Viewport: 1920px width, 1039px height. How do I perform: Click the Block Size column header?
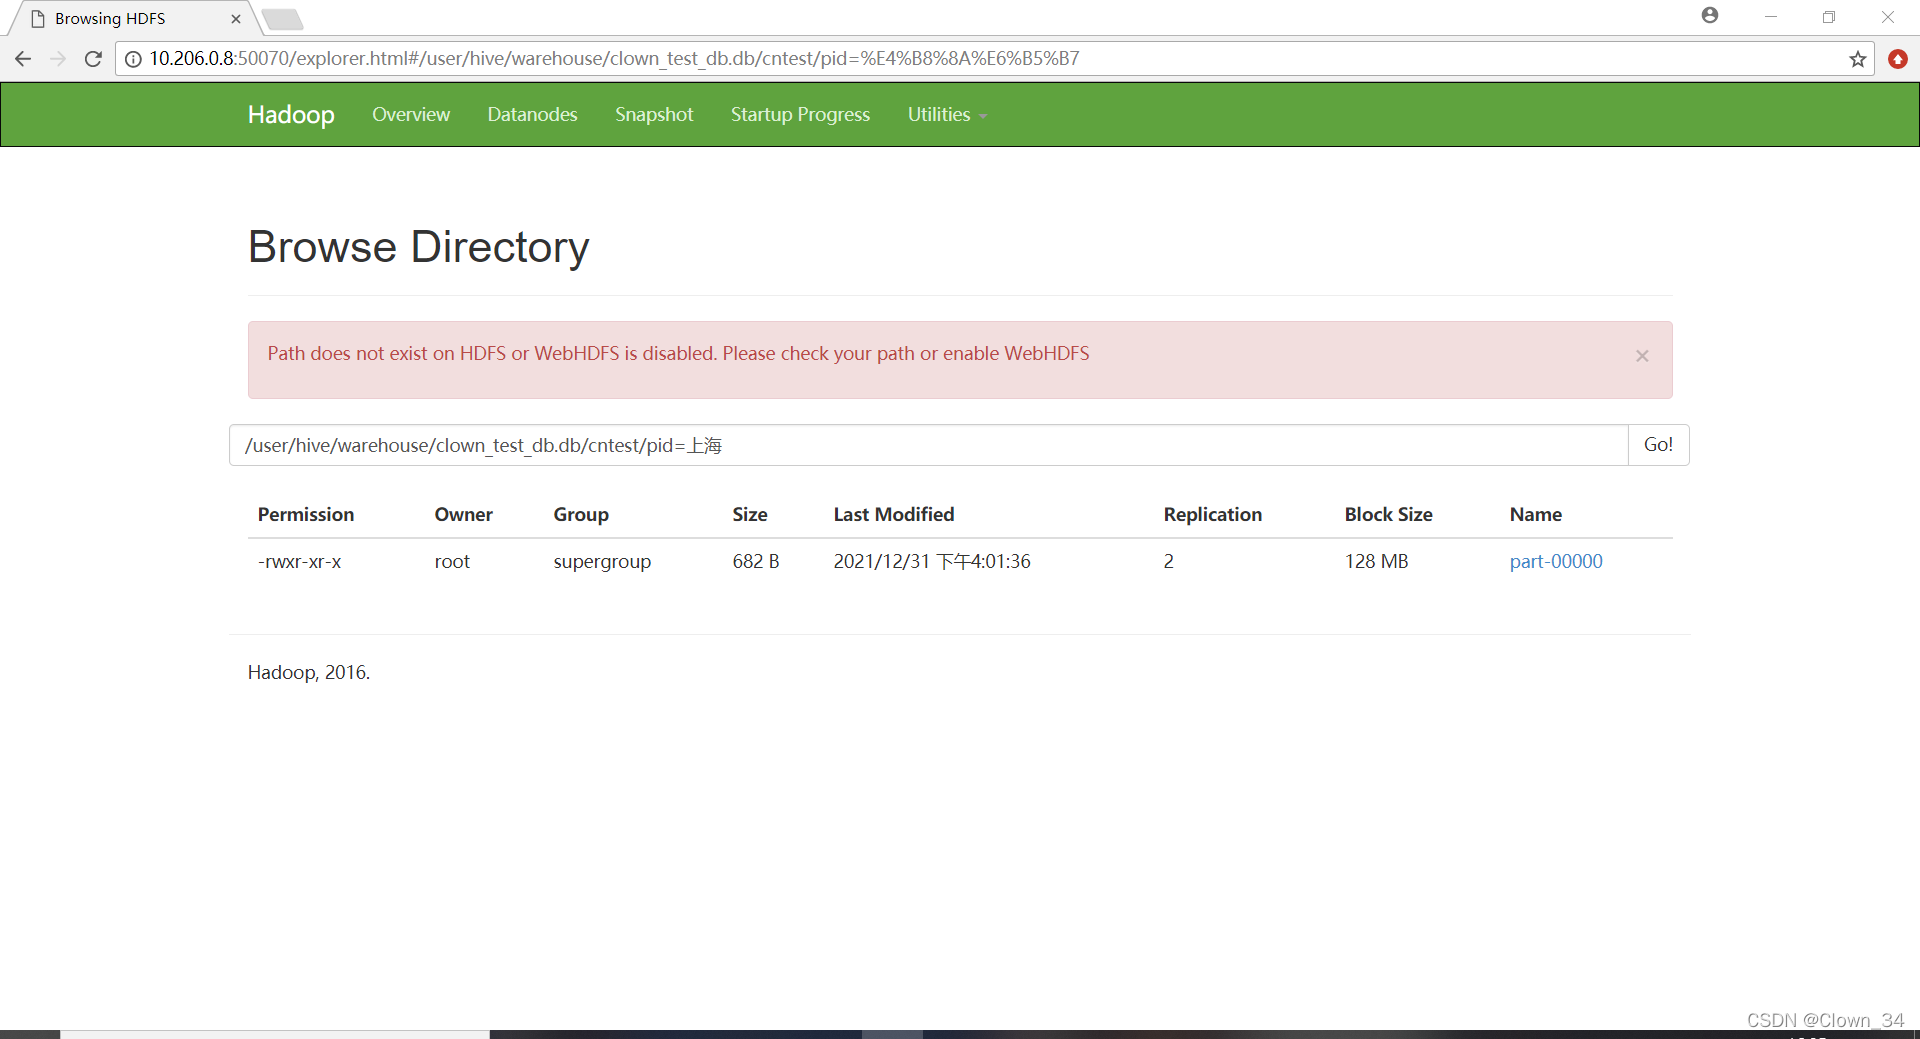tap(1388, 515)
